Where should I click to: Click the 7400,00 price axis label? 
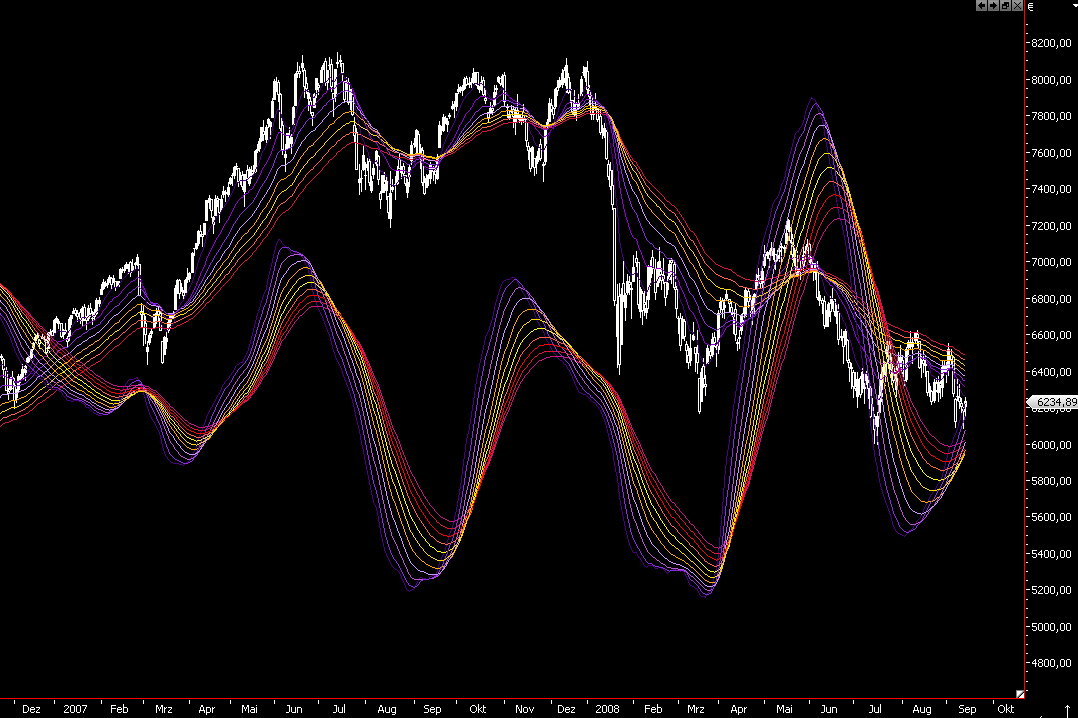coord(1051,189)
